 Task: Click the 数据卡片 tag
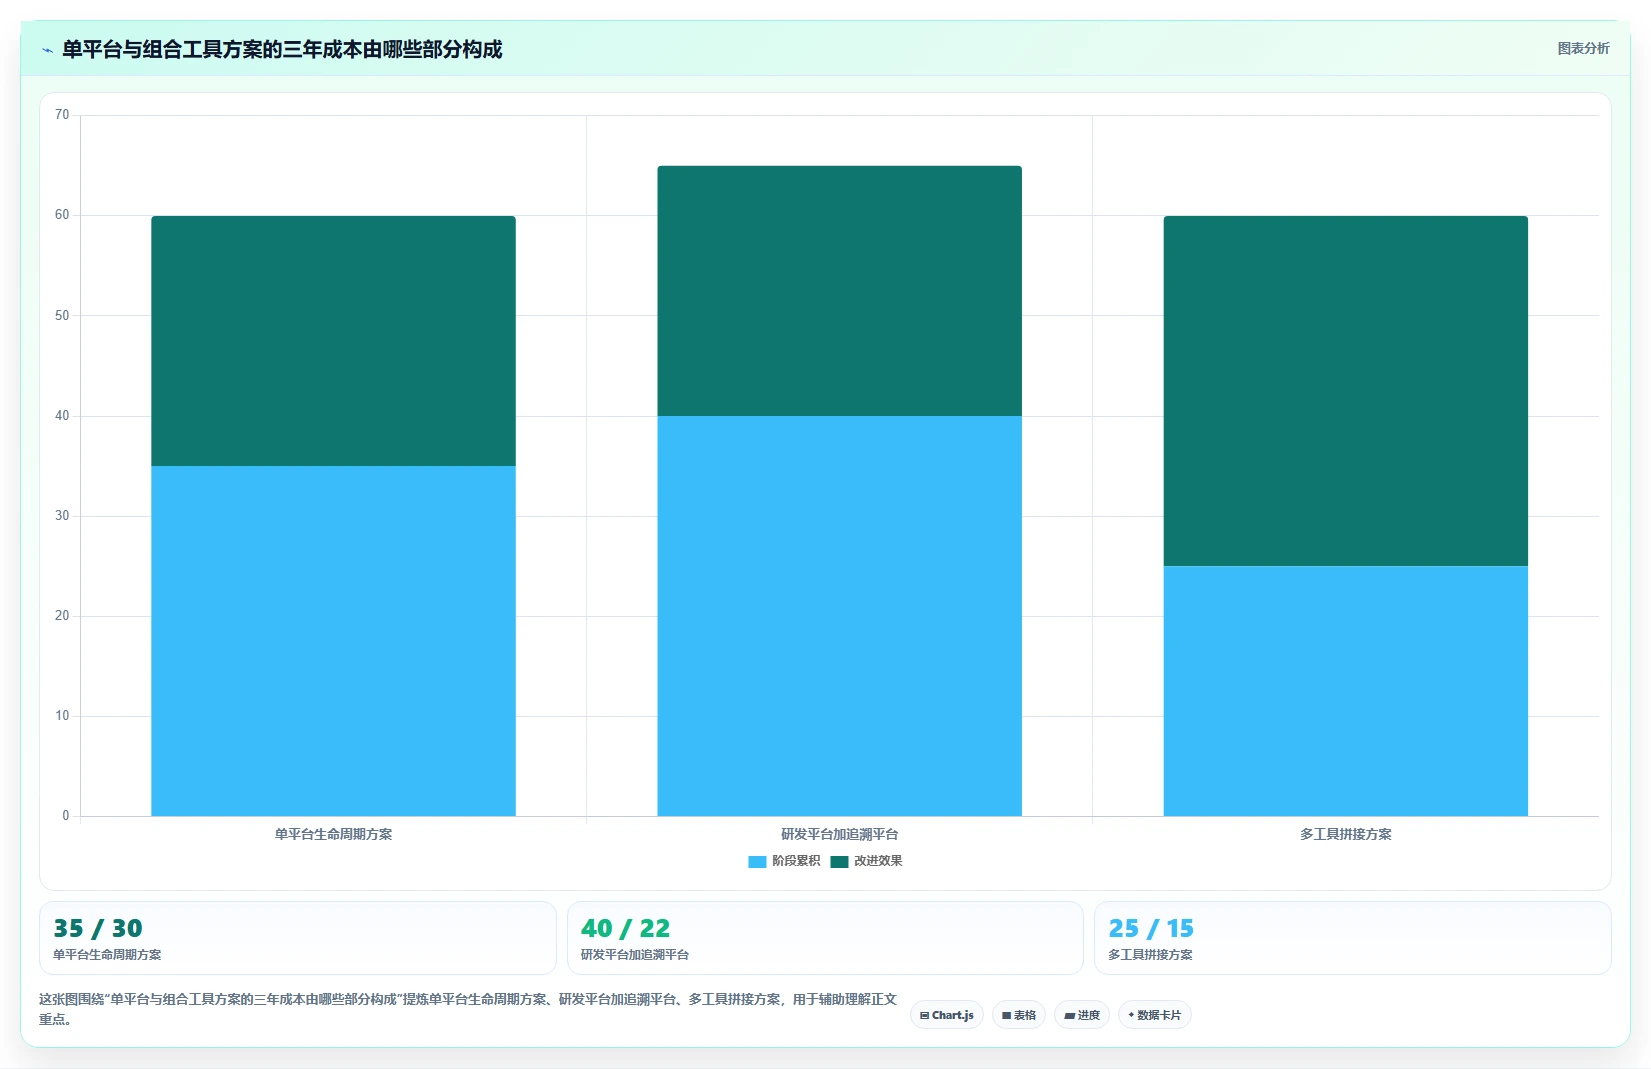point(1155,1015)
